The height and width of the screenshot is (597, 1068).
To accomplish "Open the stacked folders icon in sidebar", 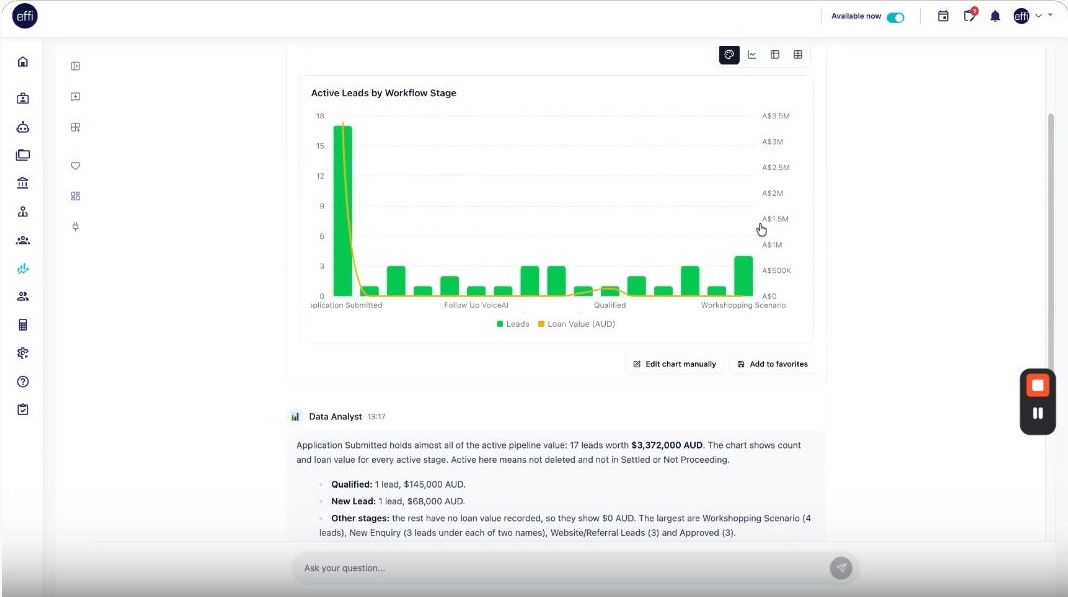I will click(22, 155).
